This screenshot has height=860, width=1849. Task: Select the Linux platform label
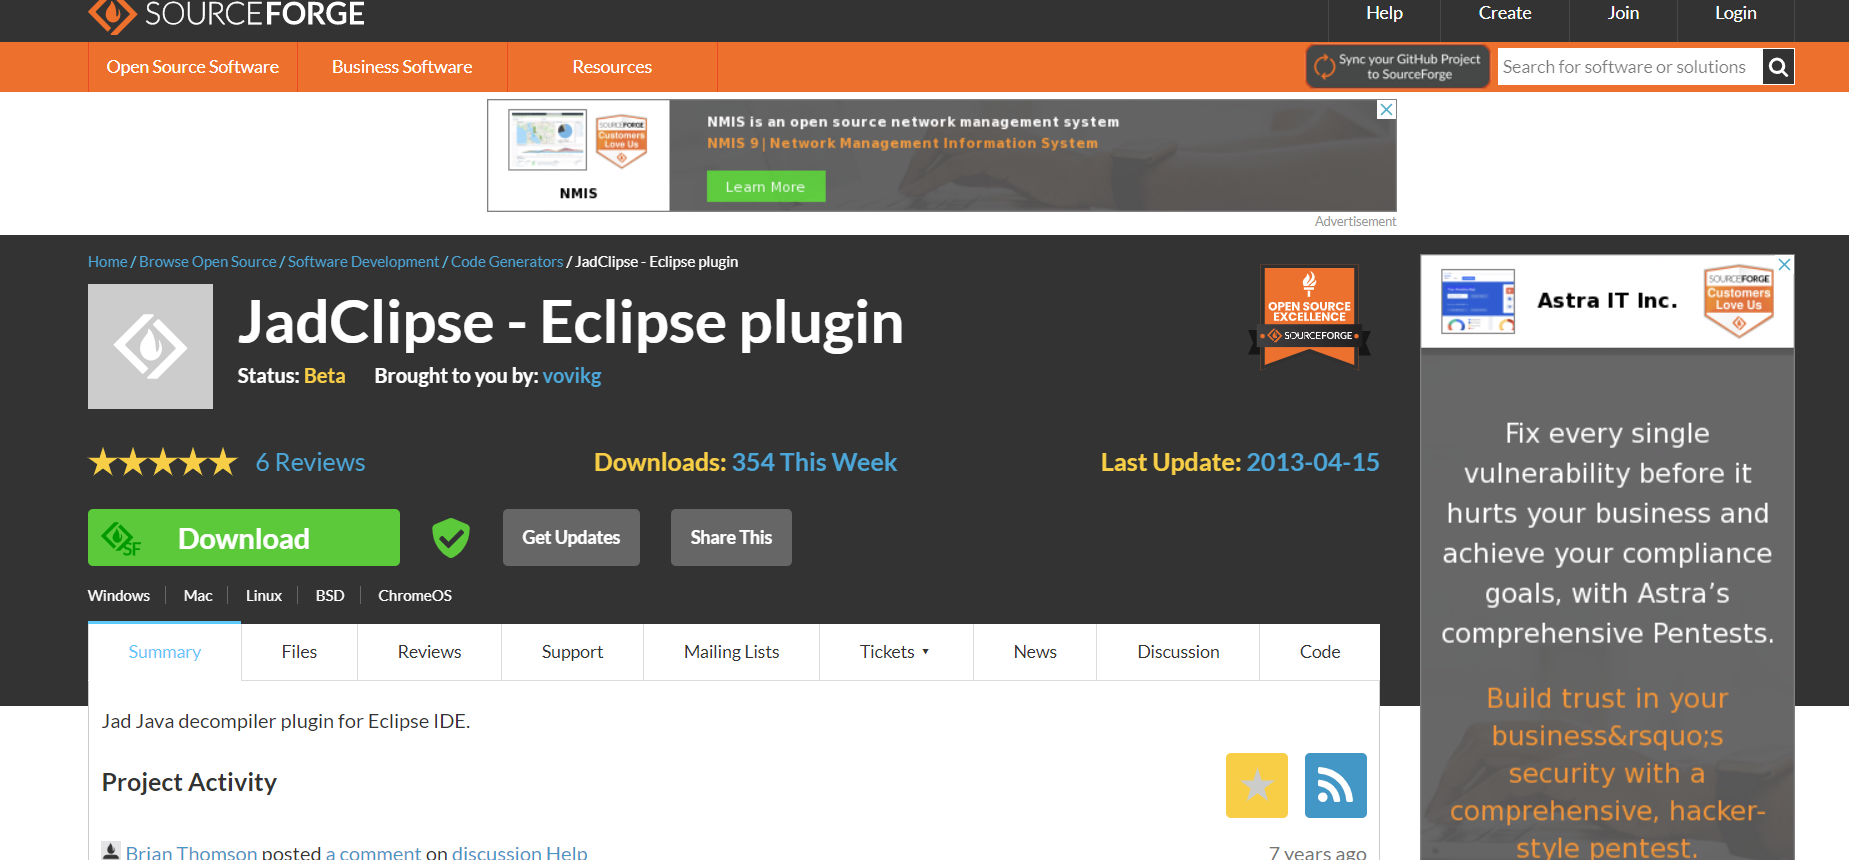point(264,596)
